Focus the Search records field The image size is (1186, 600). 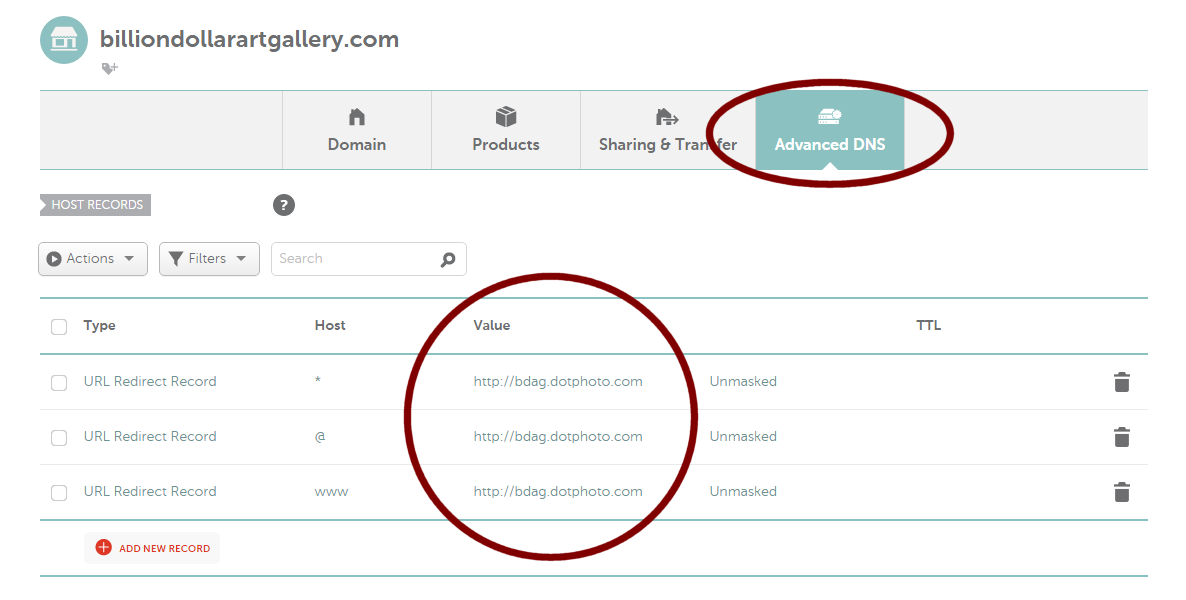point(368,259)
